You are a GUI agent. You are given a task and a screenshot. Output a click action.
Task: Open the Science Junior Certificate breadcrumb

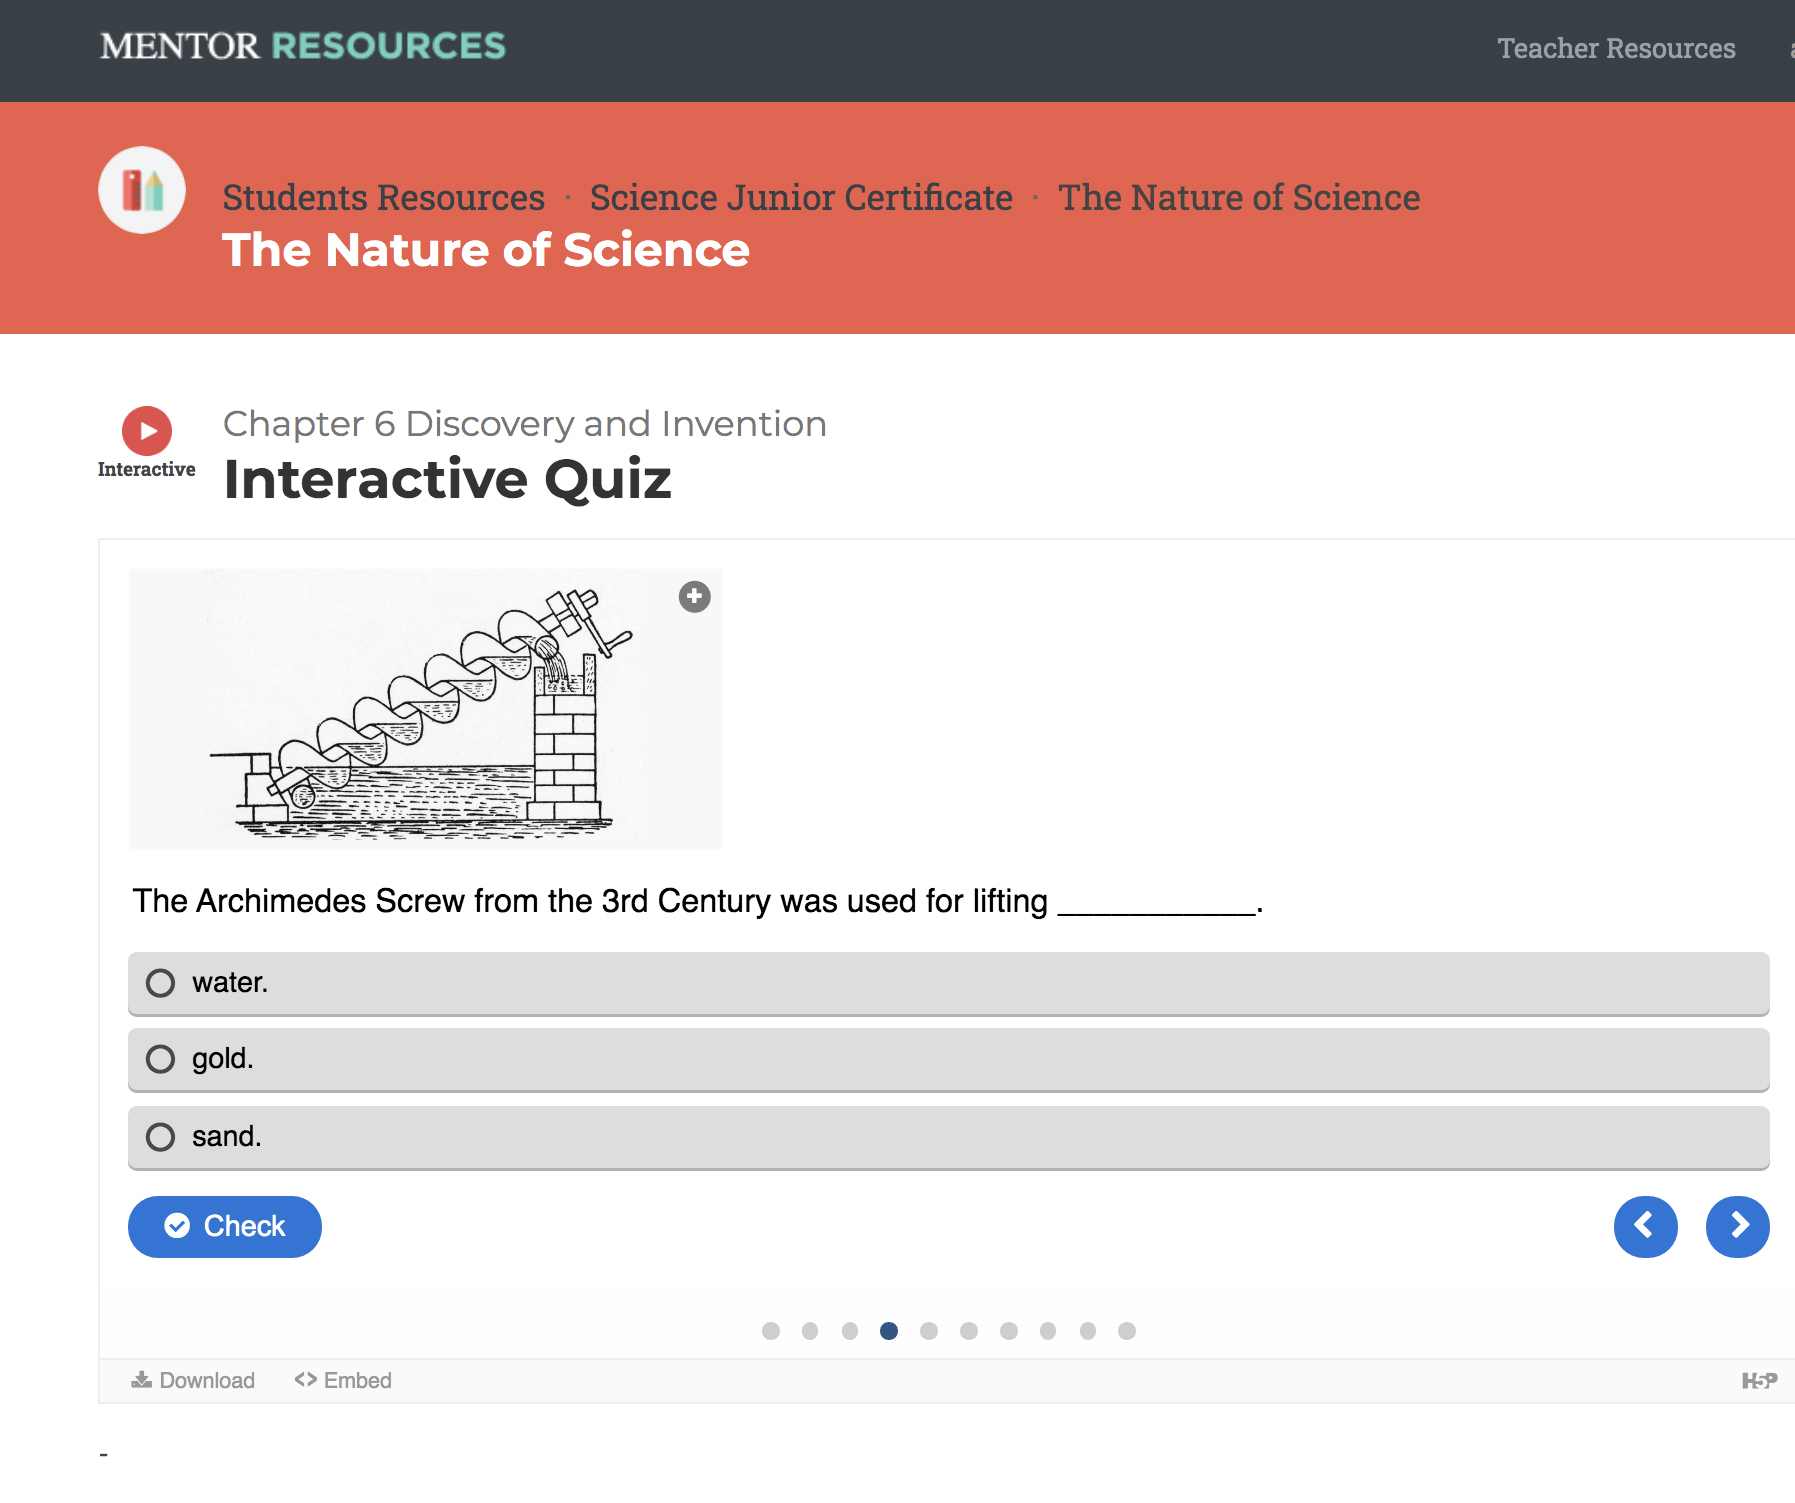[x=801, y=197]
